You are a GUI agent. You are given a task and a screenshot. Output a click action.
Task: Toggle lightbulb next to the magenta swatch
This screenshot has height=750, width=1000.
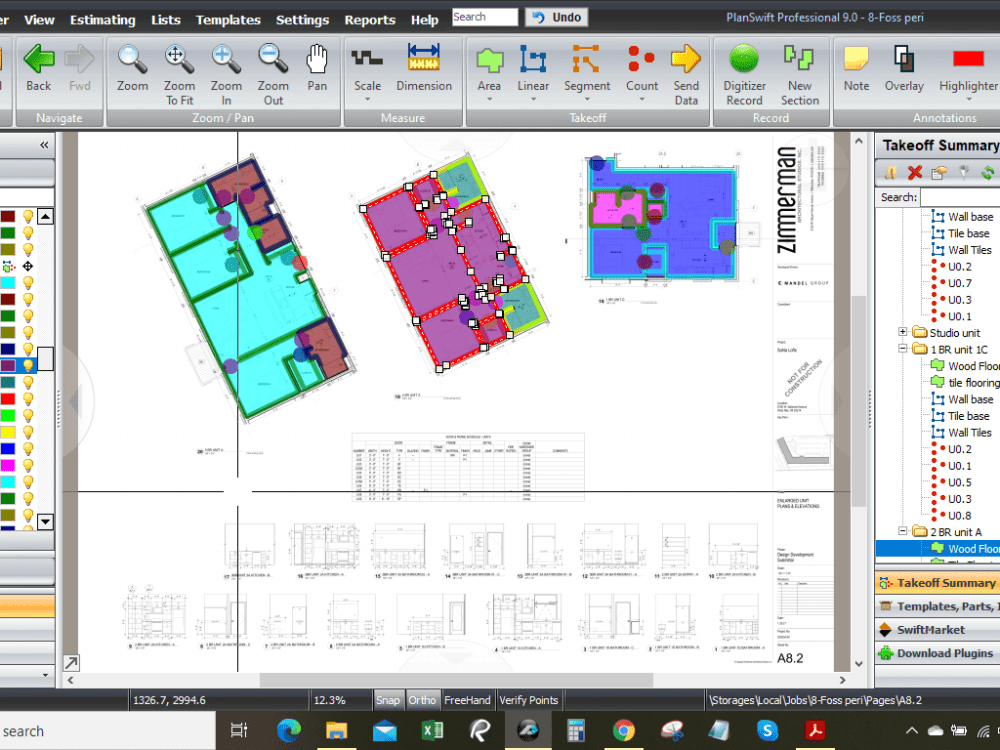[28, 465]
